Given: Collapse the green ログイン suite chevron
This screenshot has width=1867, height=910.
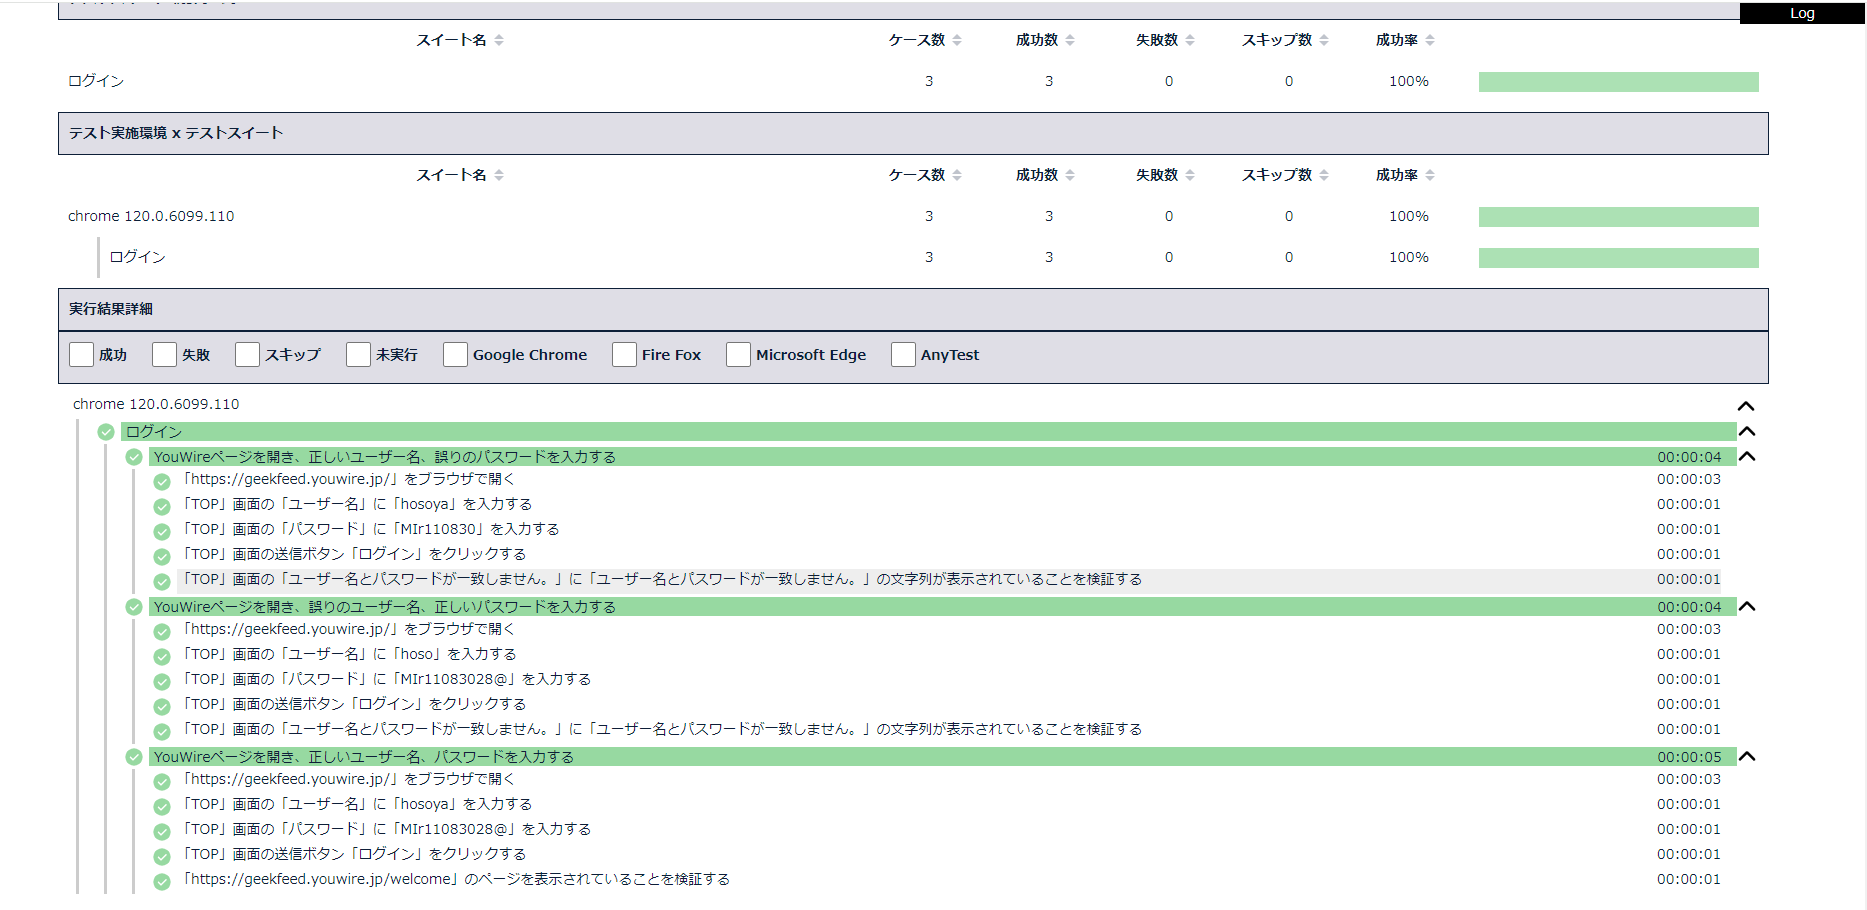Looking at the screenshot, I should pyautogui.click(x=1747, y=431).
